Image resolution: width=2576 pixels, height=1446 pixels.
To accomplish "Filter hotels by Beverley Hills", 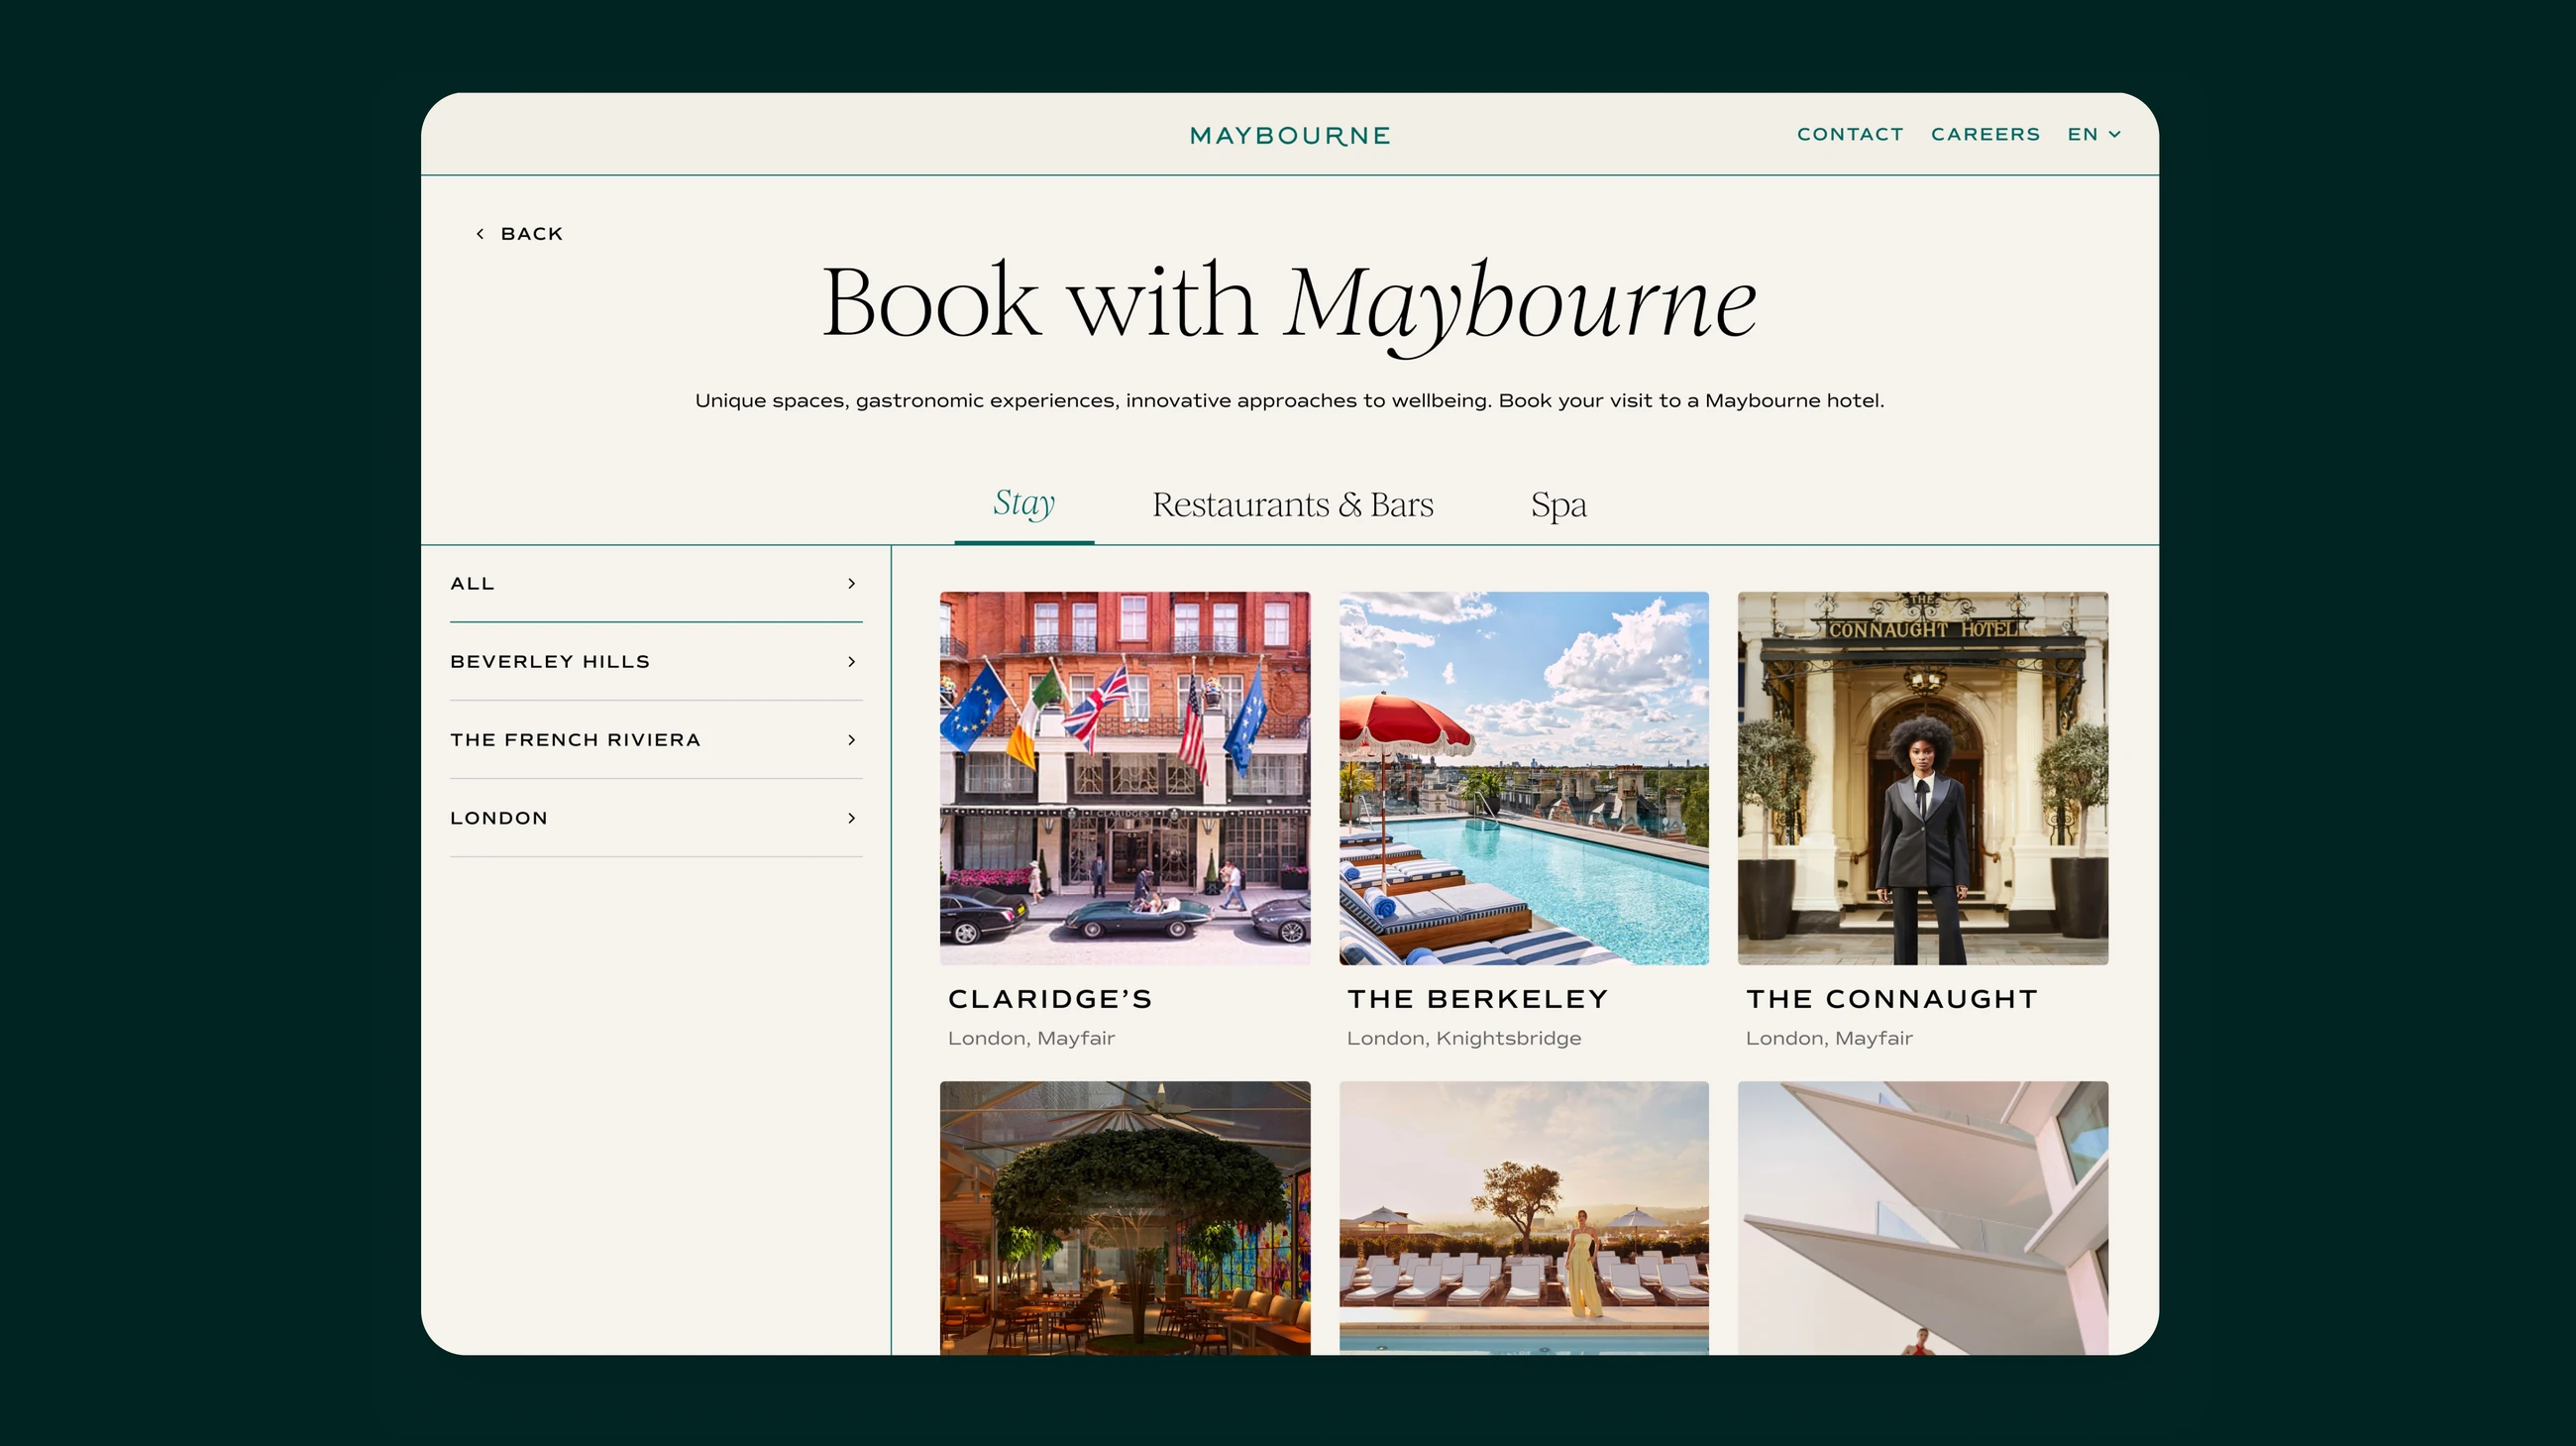I will tap(656, 661).
